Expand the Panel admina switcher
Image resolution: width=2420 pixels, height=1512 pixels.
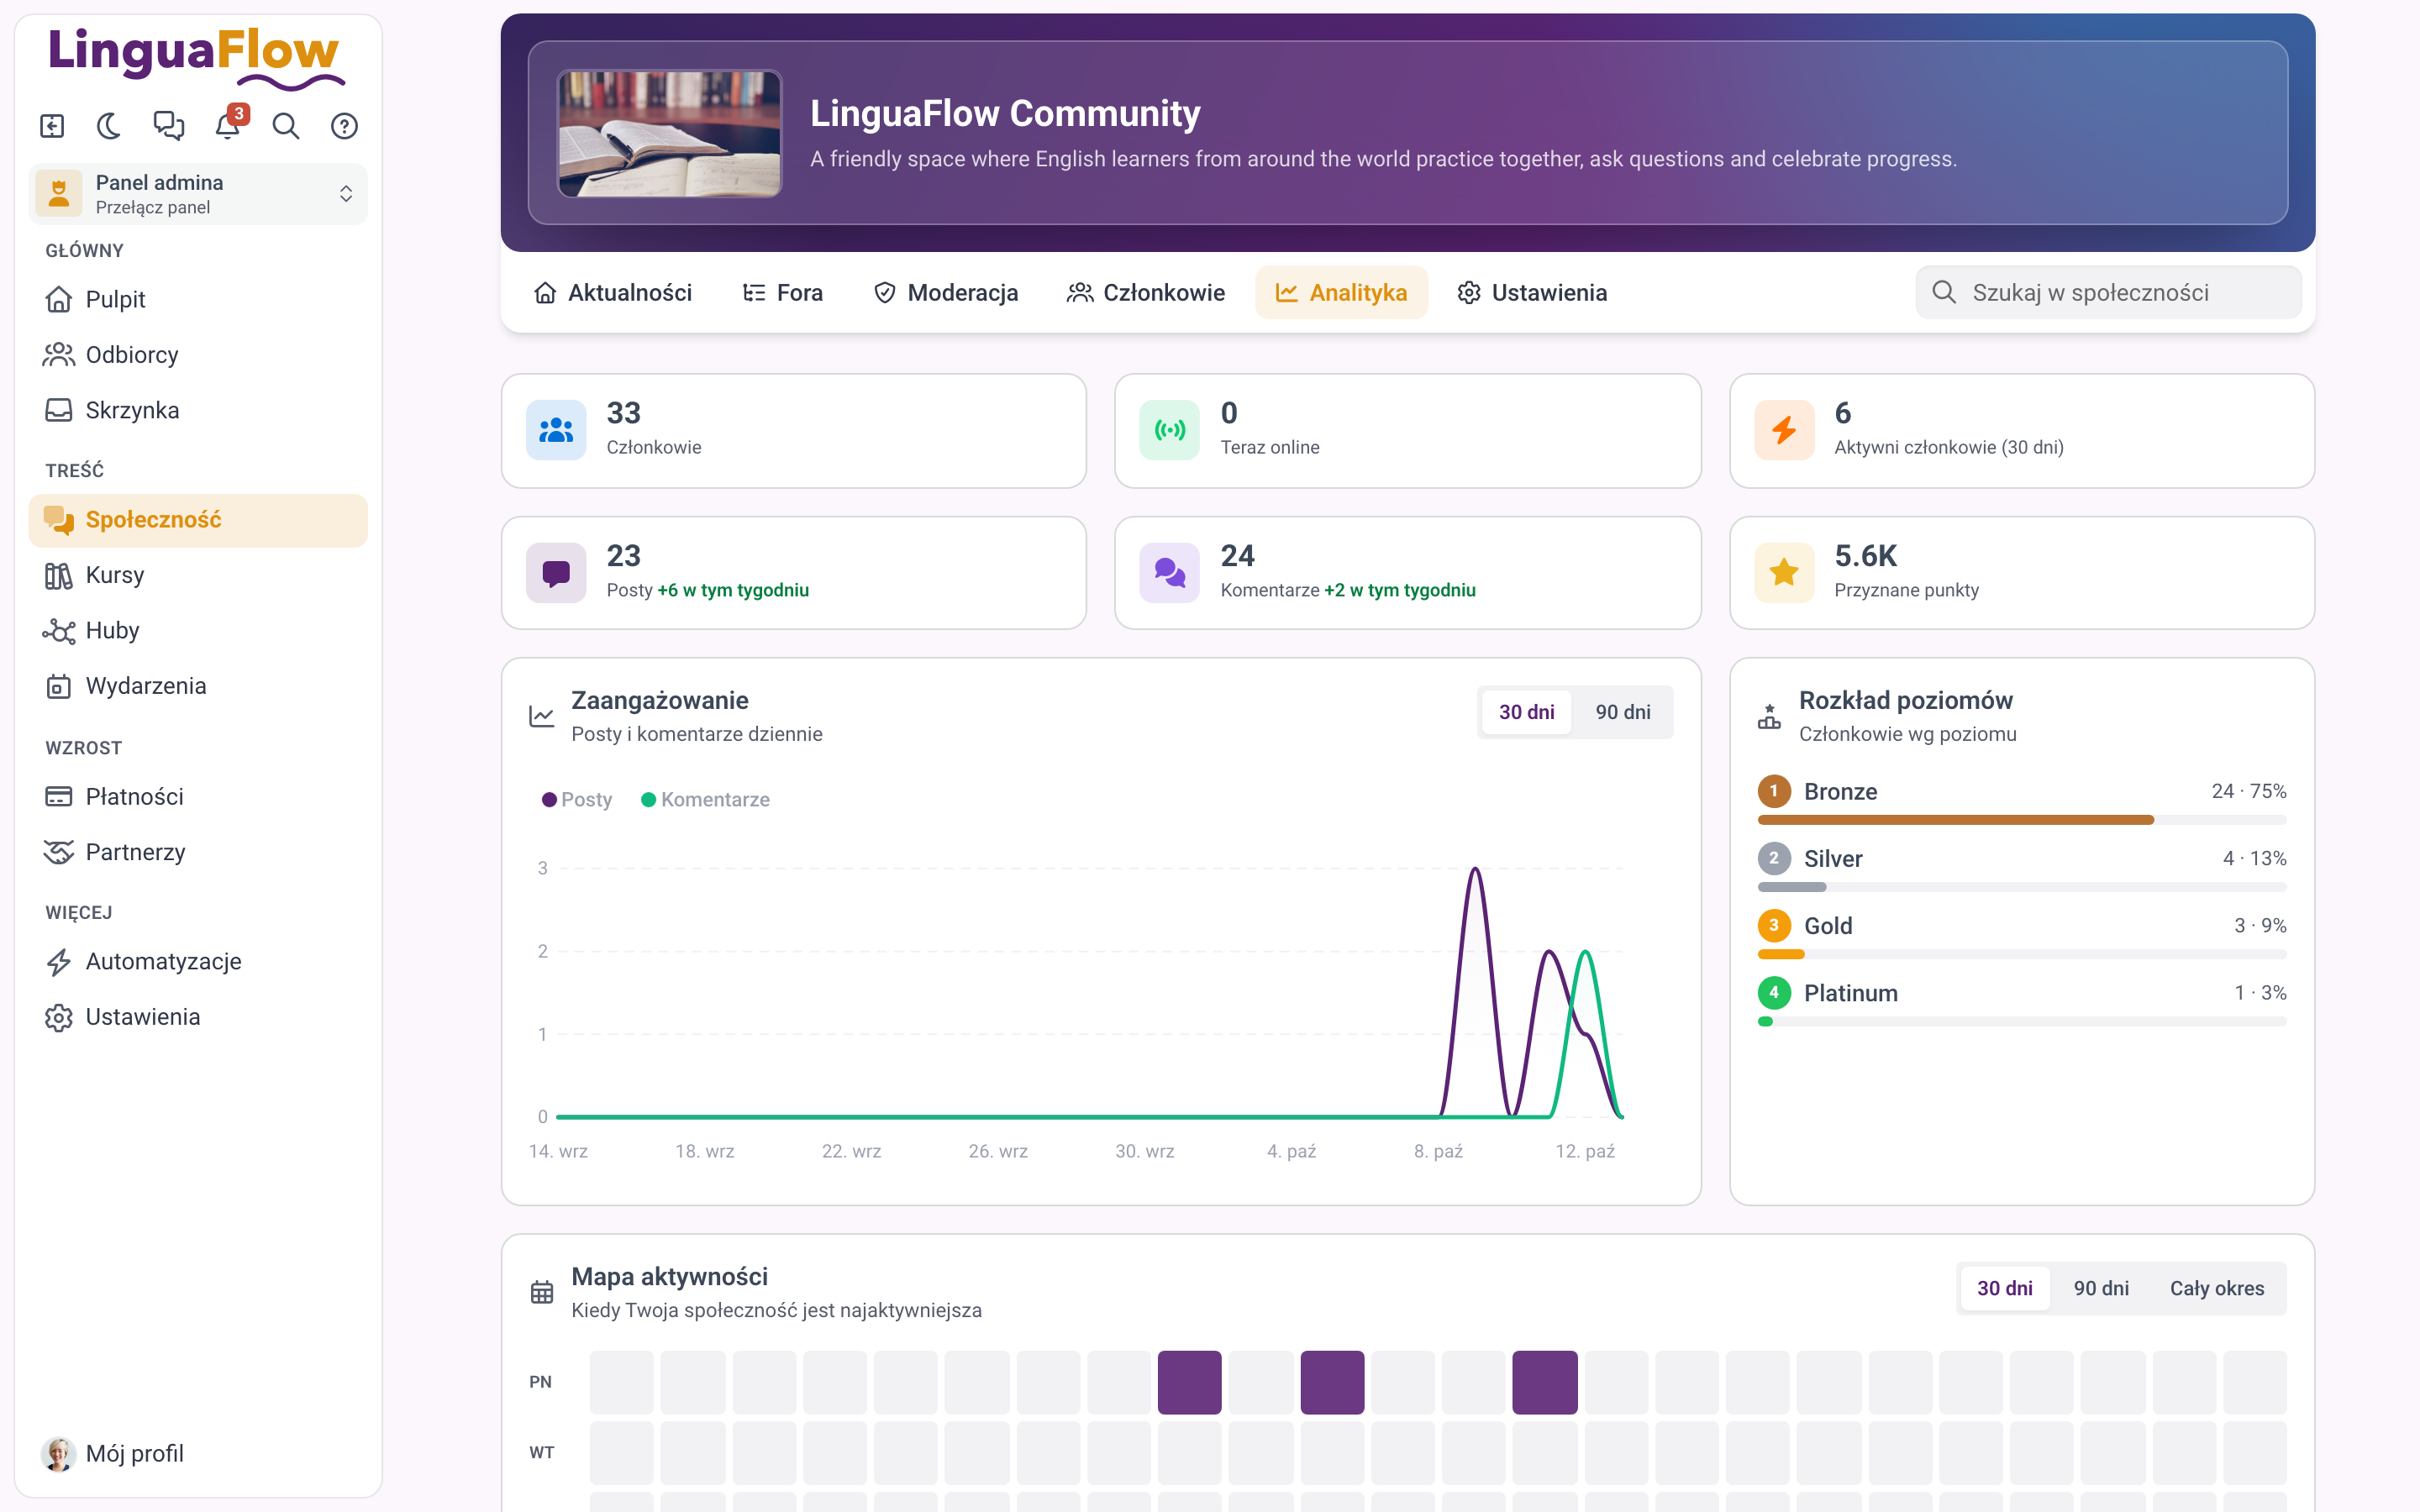[198, 194]
